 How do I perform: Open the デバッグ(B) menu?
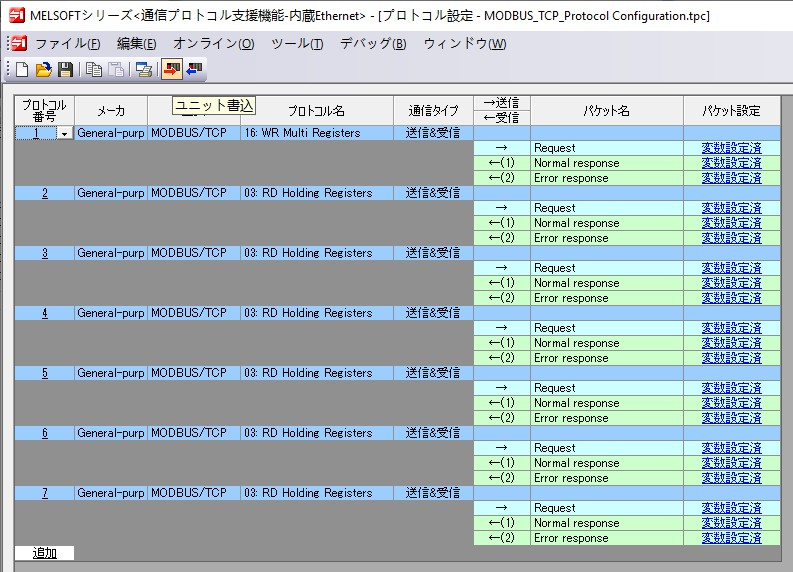(x=373, y=44)
